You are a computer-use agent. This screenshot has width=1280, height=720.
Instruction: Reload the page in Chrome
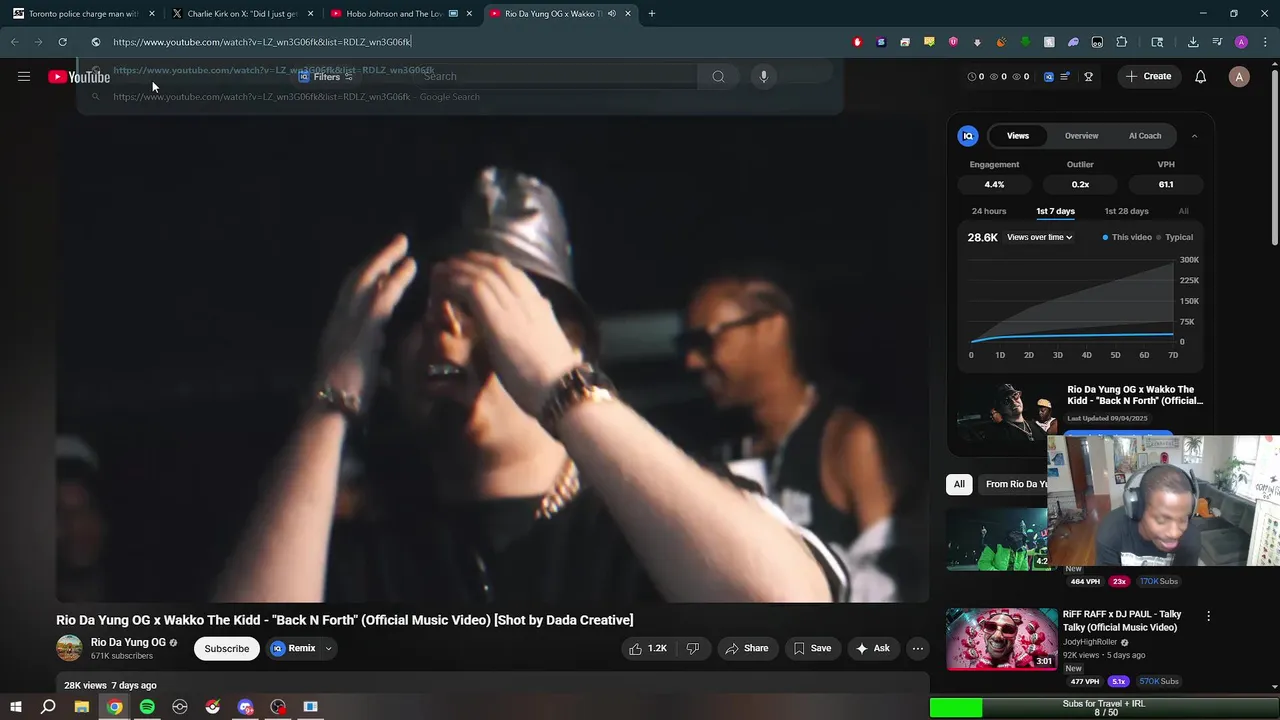coord(62,42)
